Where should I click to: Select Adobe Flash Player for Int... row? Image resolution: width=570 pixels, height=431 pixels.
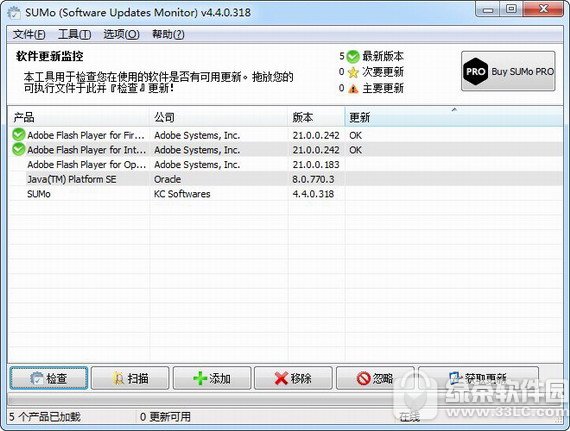point(285,150)
